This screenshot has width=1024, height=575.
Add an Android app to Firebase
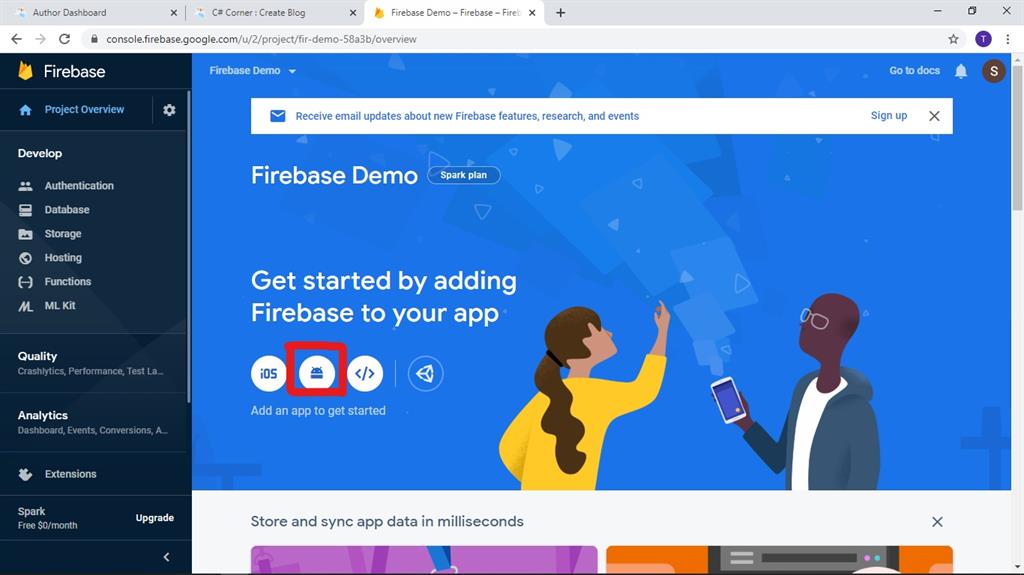317,374
